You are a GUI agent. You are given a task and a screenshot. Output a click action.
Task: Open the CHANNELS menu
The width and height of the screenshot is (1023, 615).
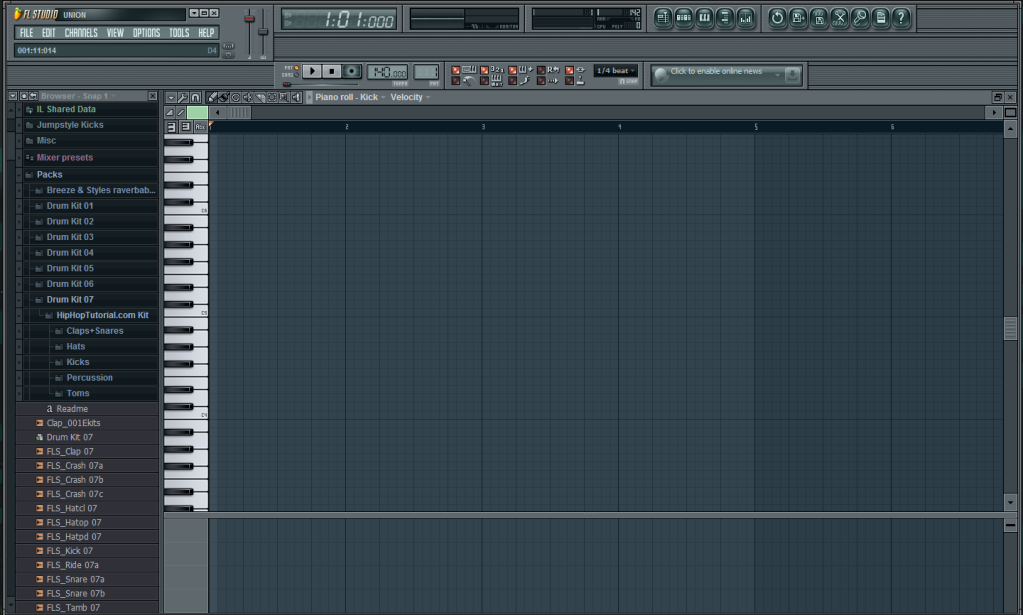(x=81, y=33)
